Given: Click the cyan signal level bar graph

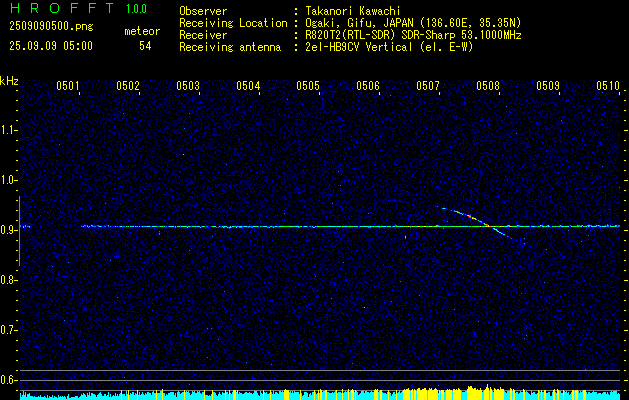Looking at the screenshot, I should 320,394.
